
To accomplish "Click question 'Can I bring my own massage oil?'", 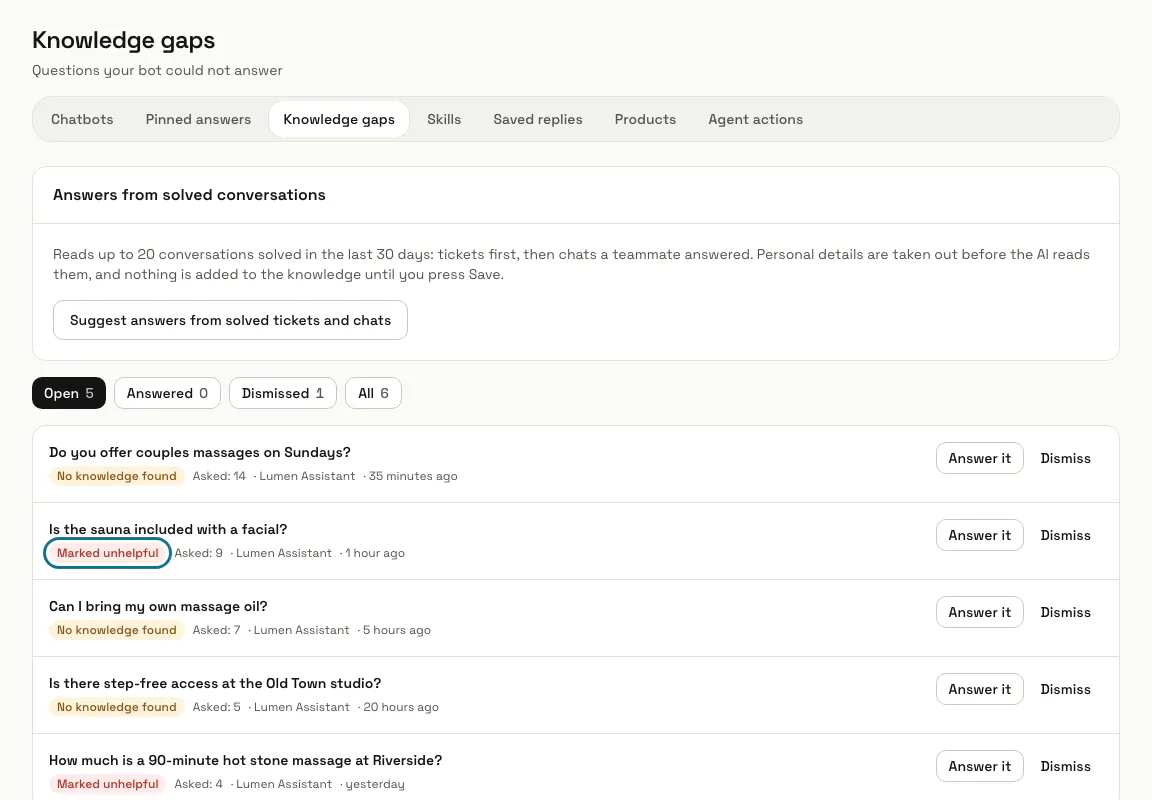I will point(158,607).
